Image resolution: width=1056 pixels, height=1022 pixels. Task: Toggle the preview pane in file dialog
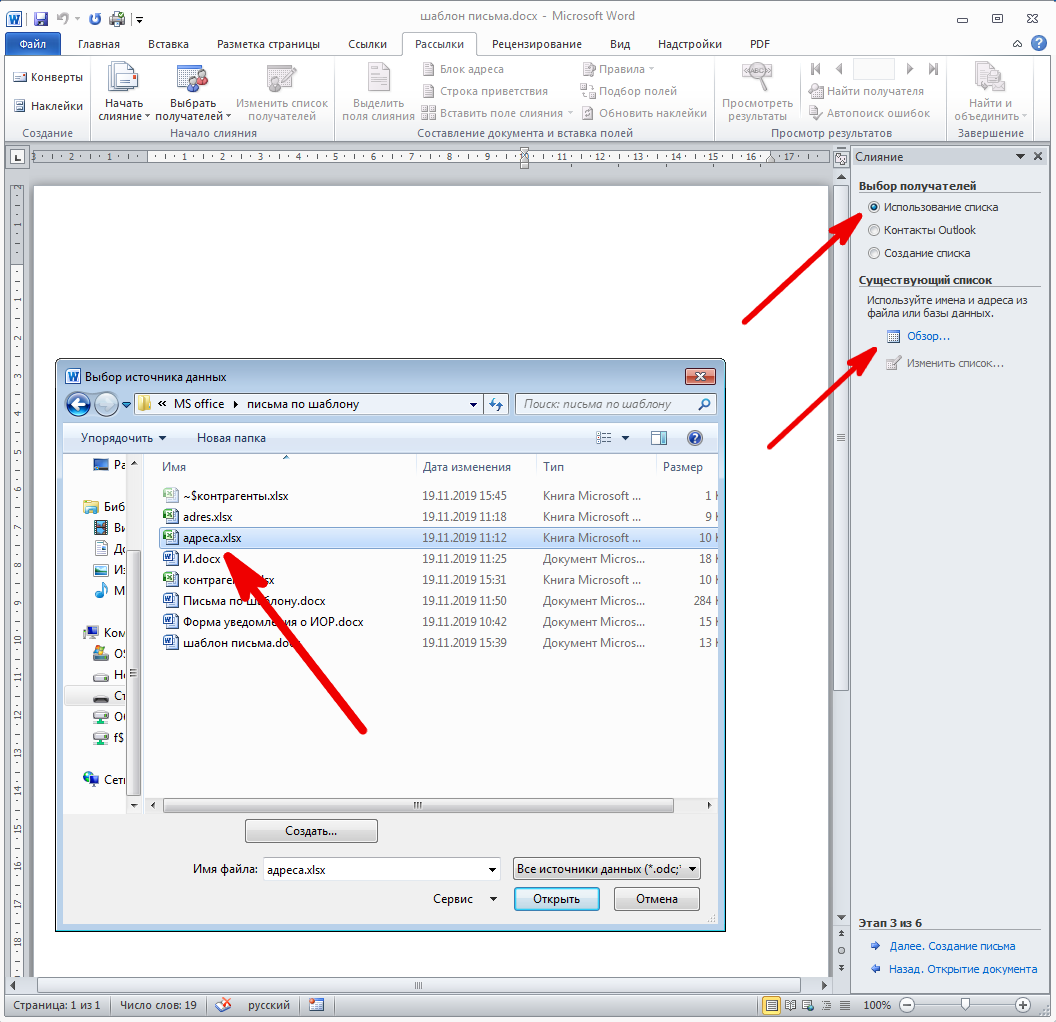(x=659, y=438)
